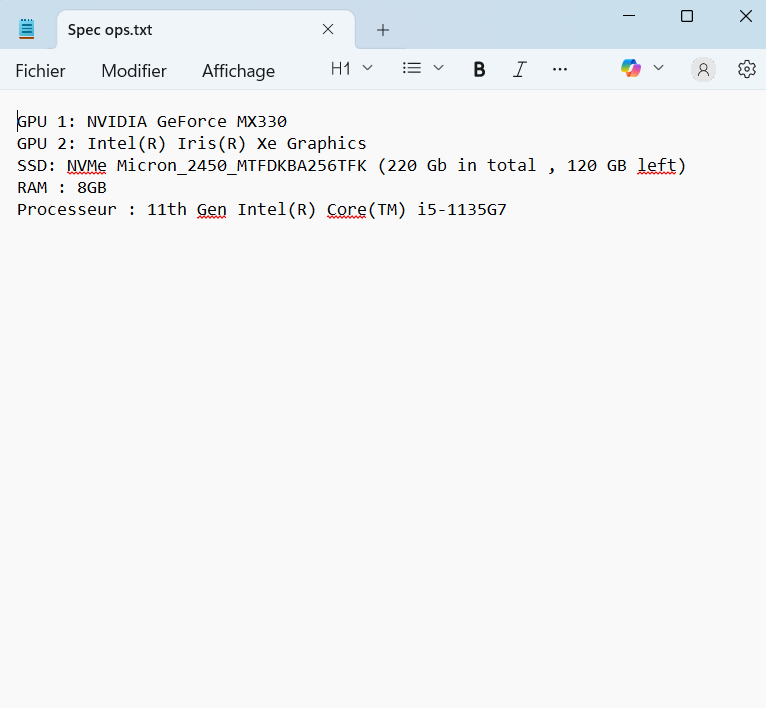Open the Fichier menu
This screenshot has height=708, width=766.
[40, 71]
